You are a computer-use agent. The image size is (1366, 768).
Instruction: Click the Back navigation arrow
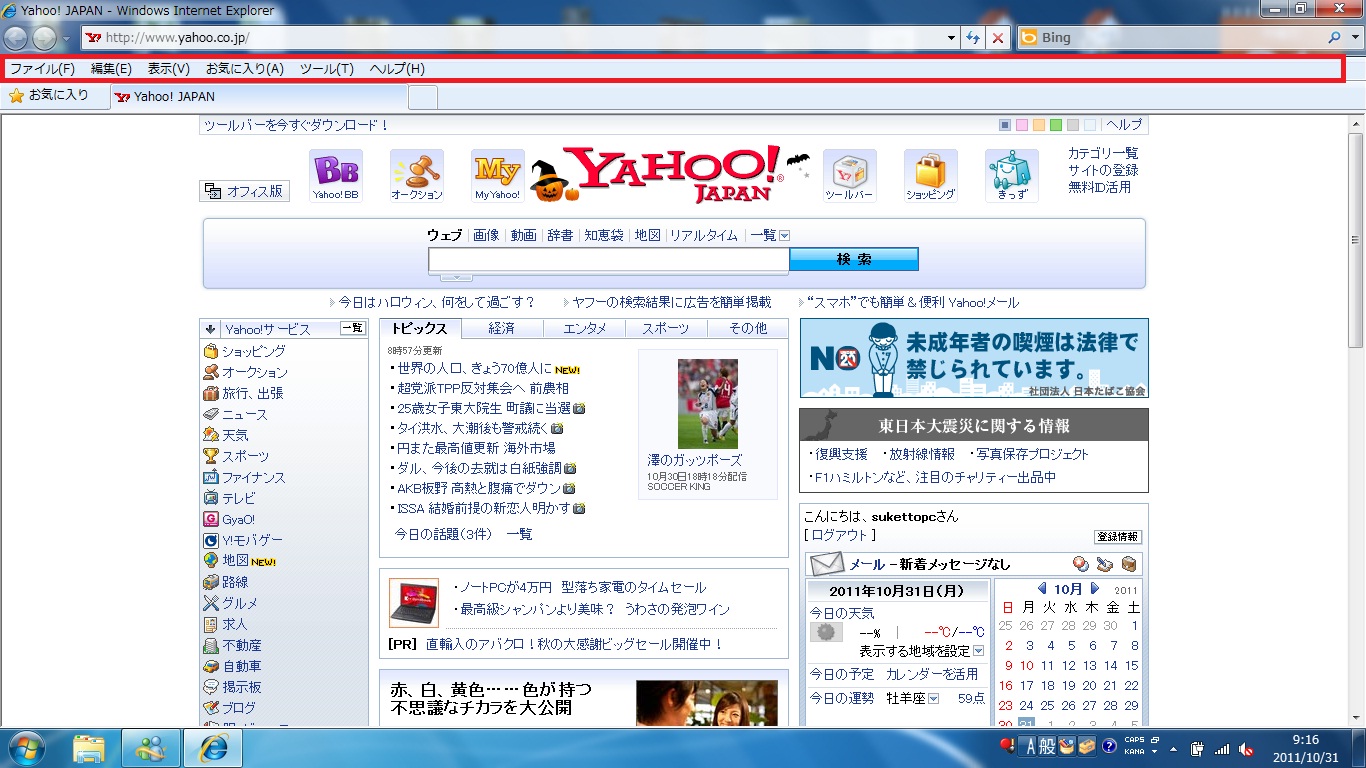point(15,38)
